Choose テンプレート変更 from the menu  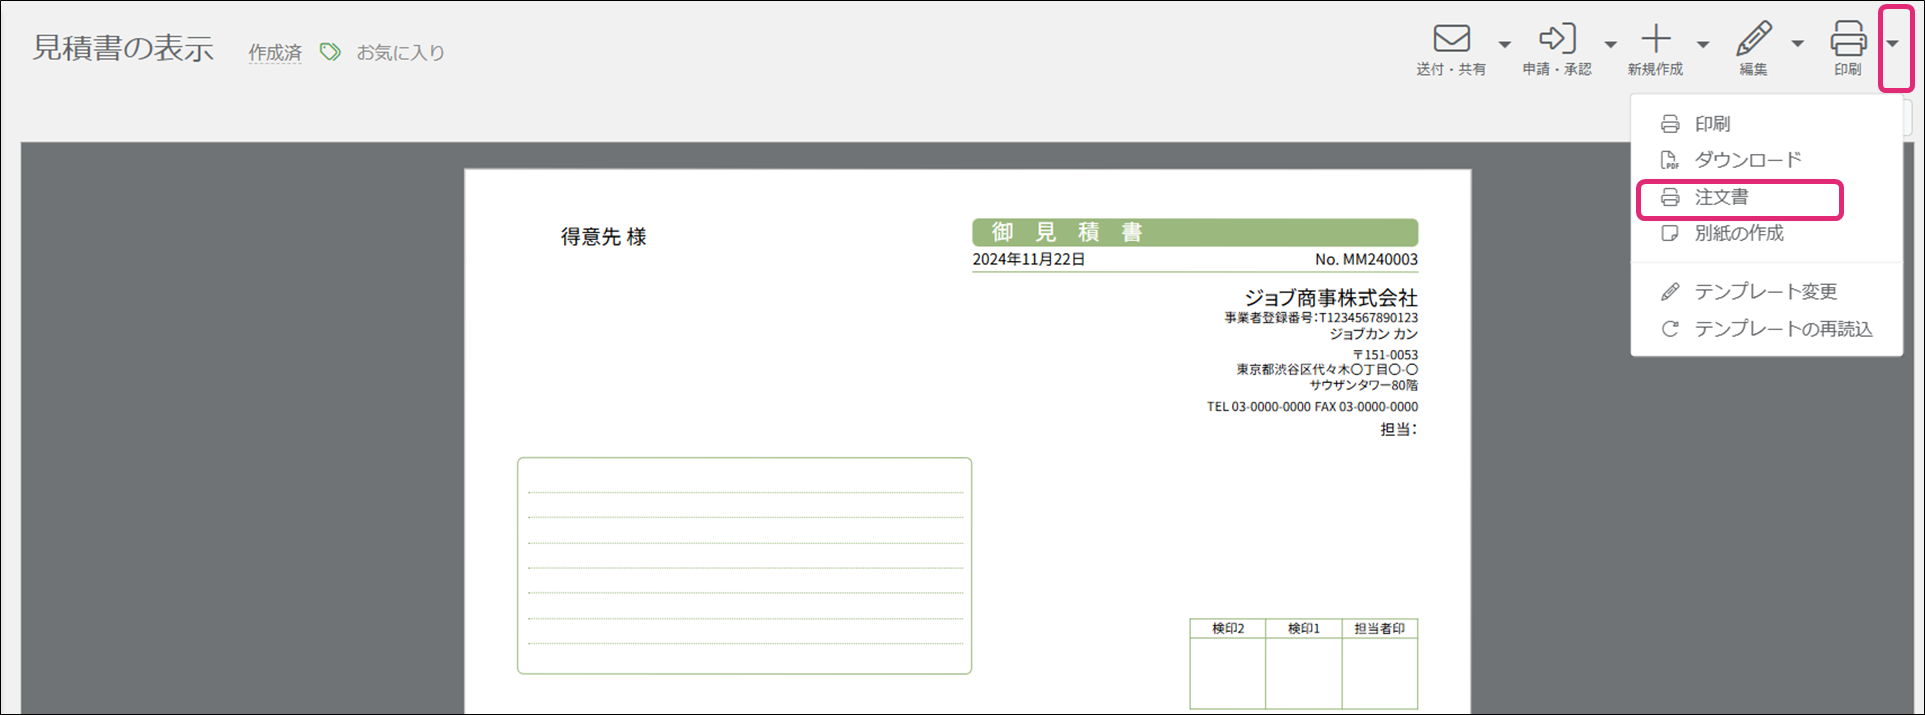point(1765,292)
